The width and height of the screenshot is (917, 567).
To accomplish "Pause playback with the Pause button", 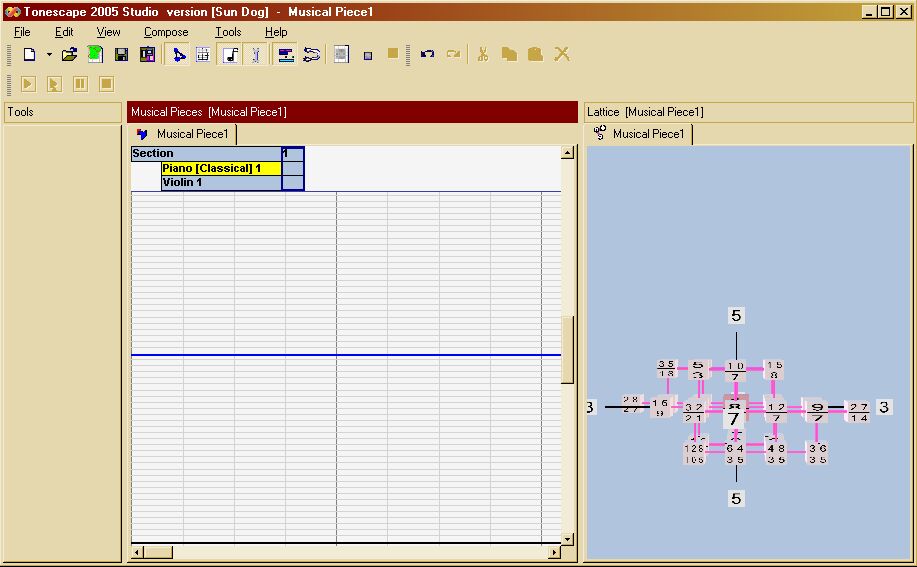I will point(80,84).
